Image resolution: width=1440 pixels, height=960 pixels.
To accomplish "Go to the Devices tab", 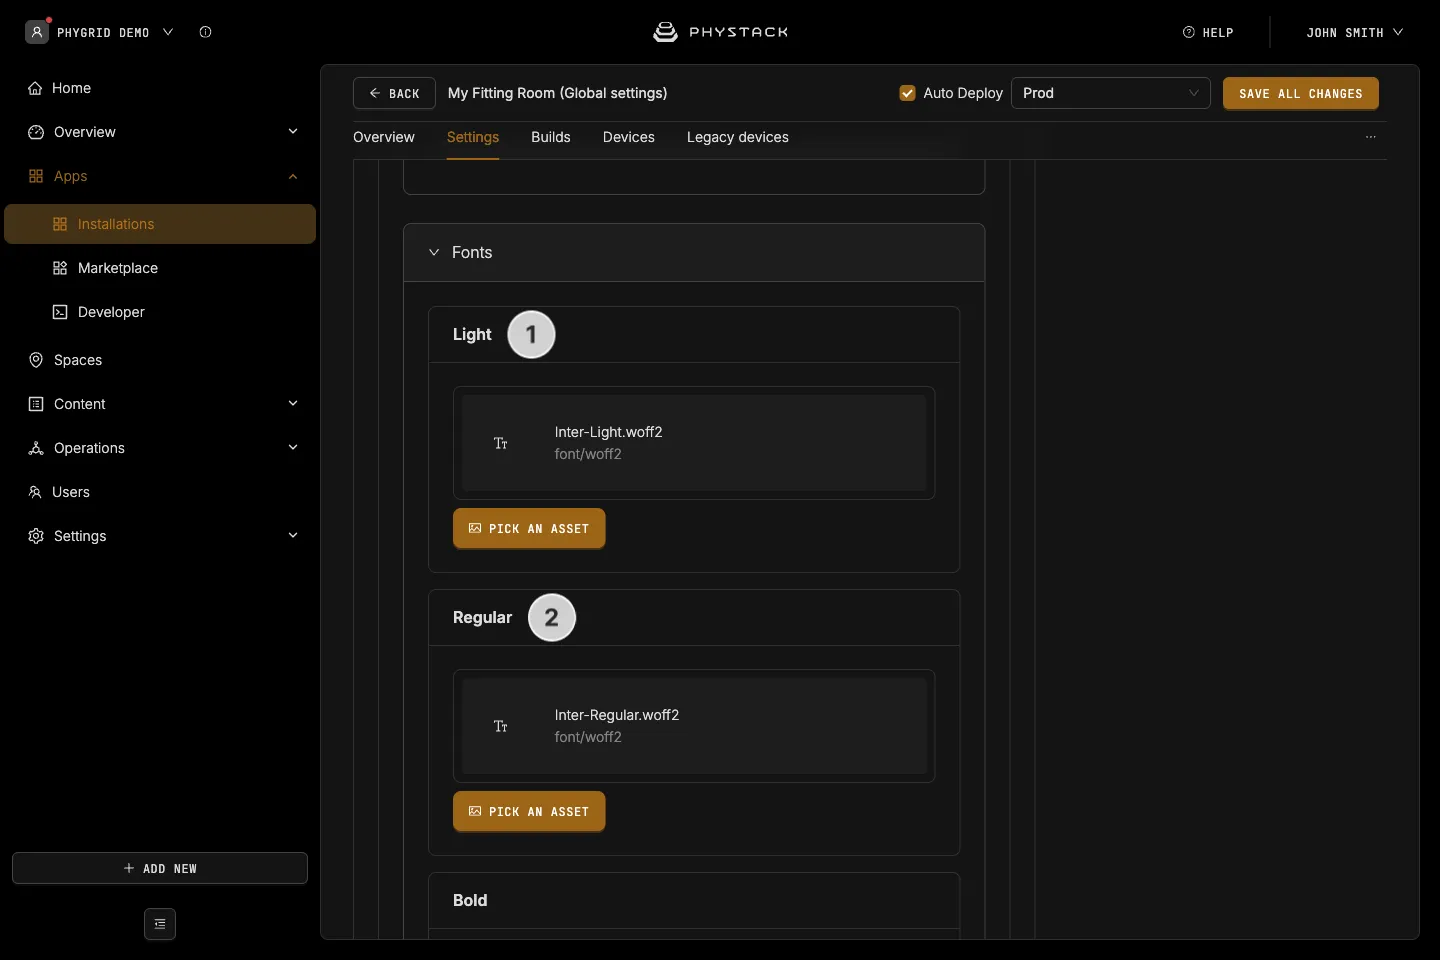I will coord(629,137).
